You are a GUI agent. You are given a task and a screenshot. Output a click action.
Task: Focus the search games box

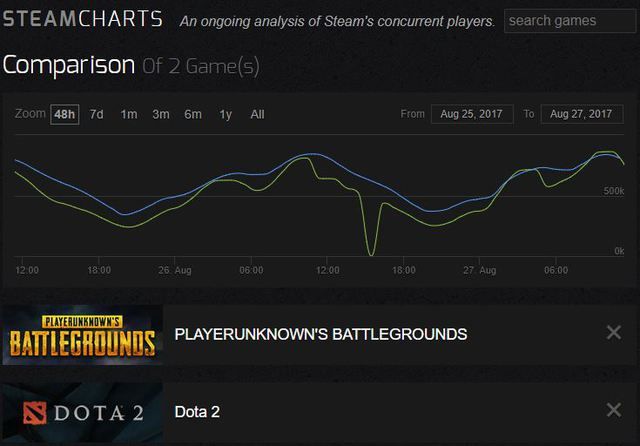pyautogui.click(x=566, y=21)
